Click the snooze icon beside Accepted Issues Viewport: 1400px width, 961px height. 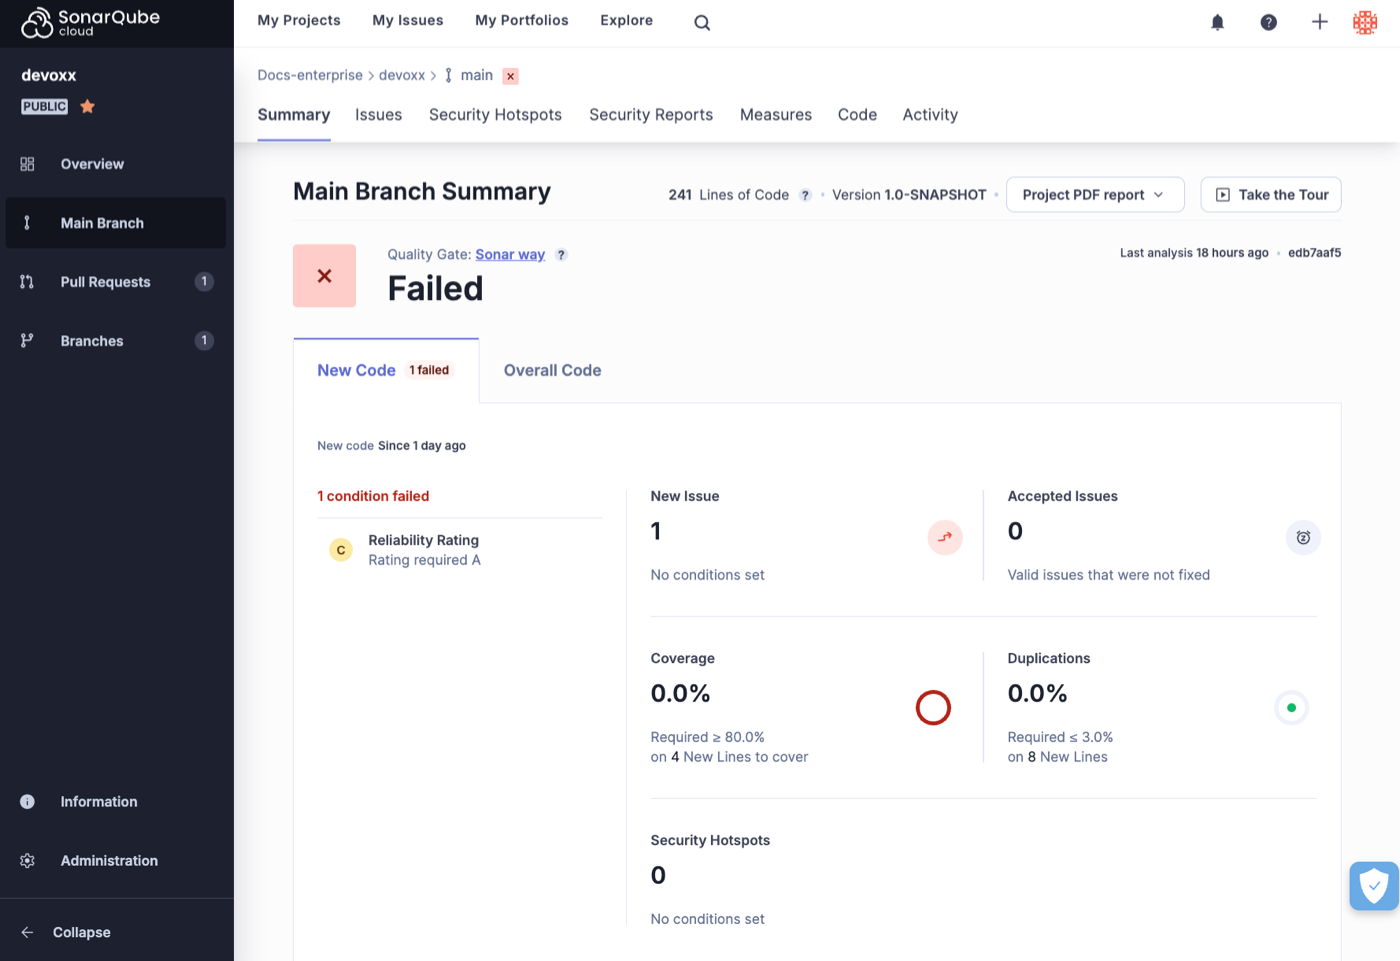(x=1303, y=537)
